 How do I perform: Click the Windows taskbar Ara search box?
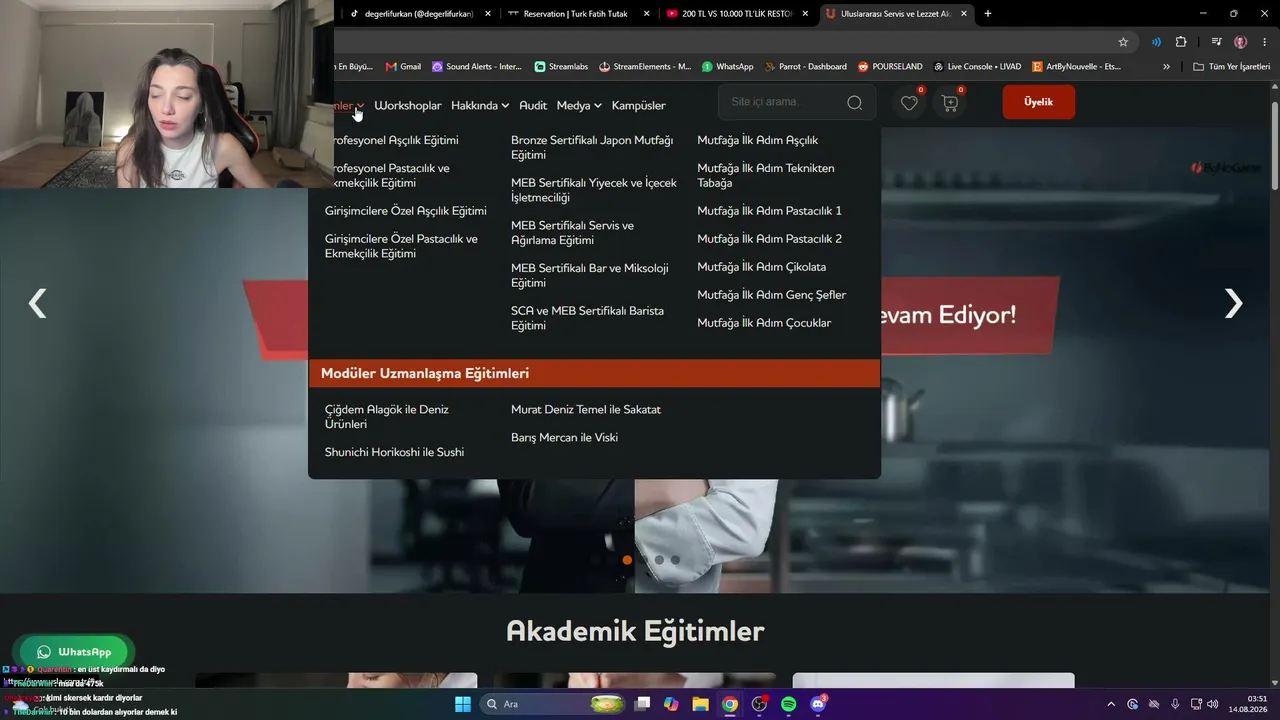point(554,704)
